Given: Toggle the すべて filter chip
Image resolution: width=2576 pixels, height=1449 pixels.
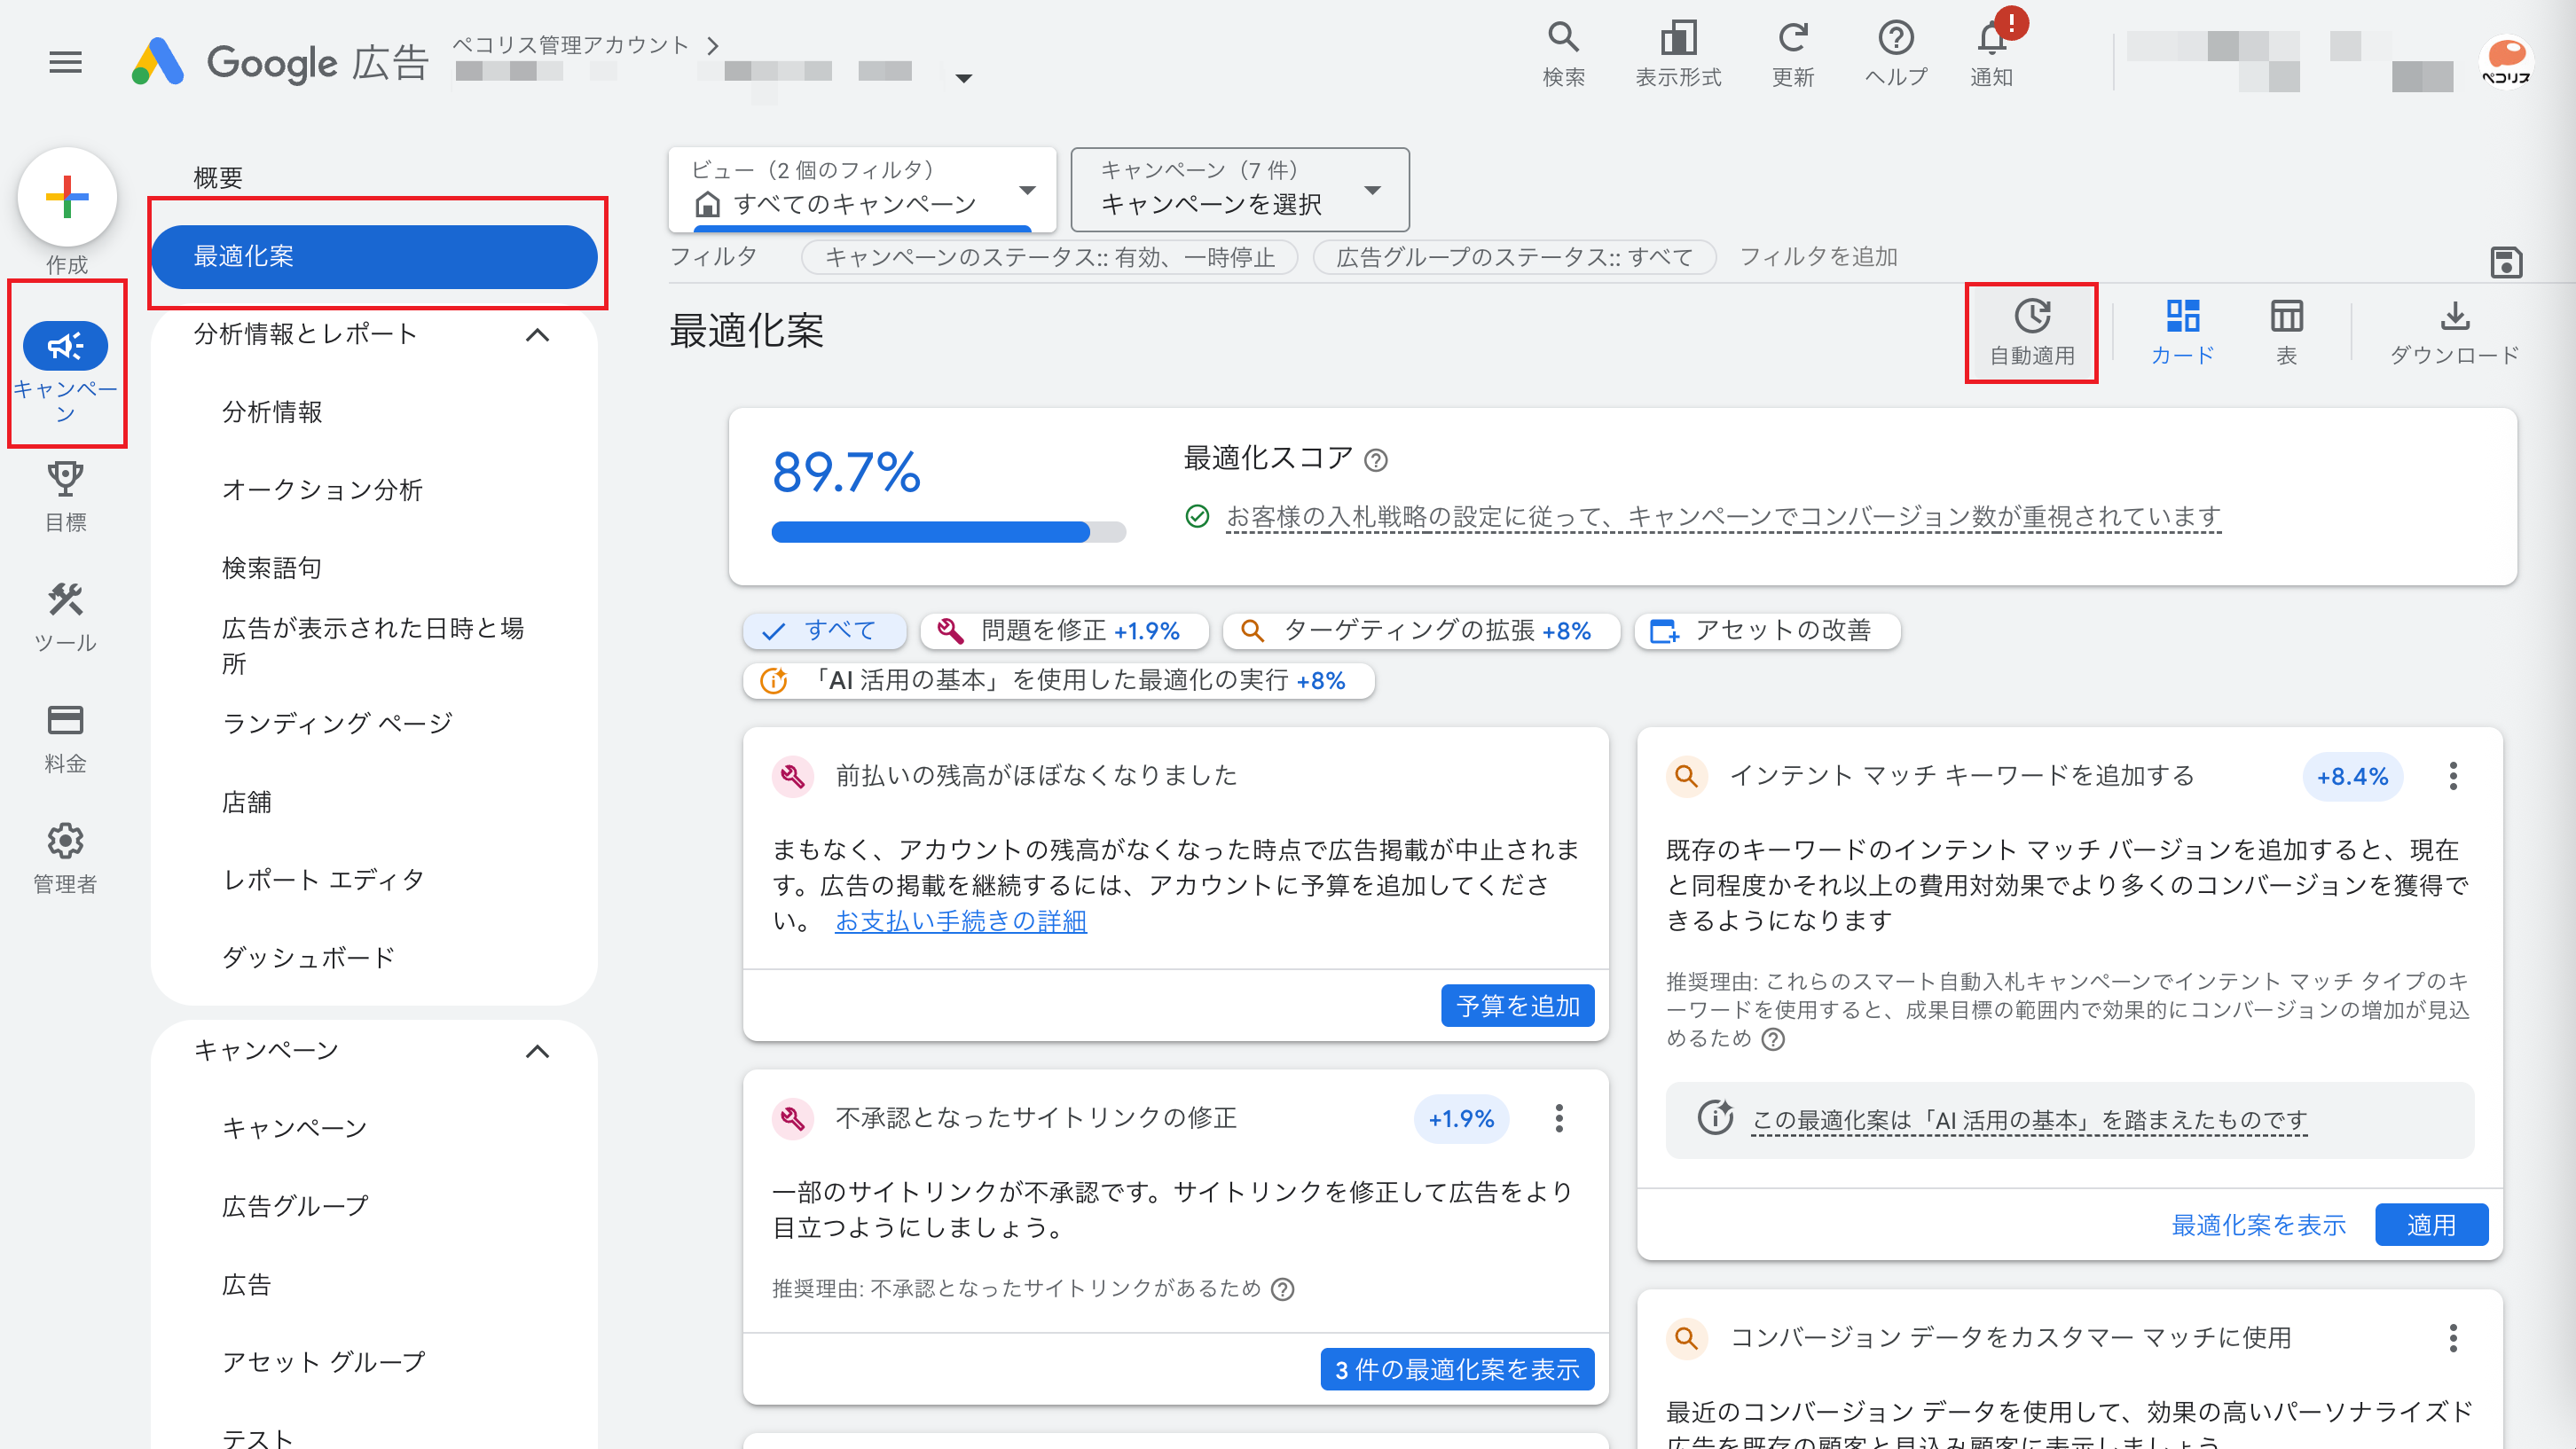Looking at the screenshot, I should click(x=824, y=631).
